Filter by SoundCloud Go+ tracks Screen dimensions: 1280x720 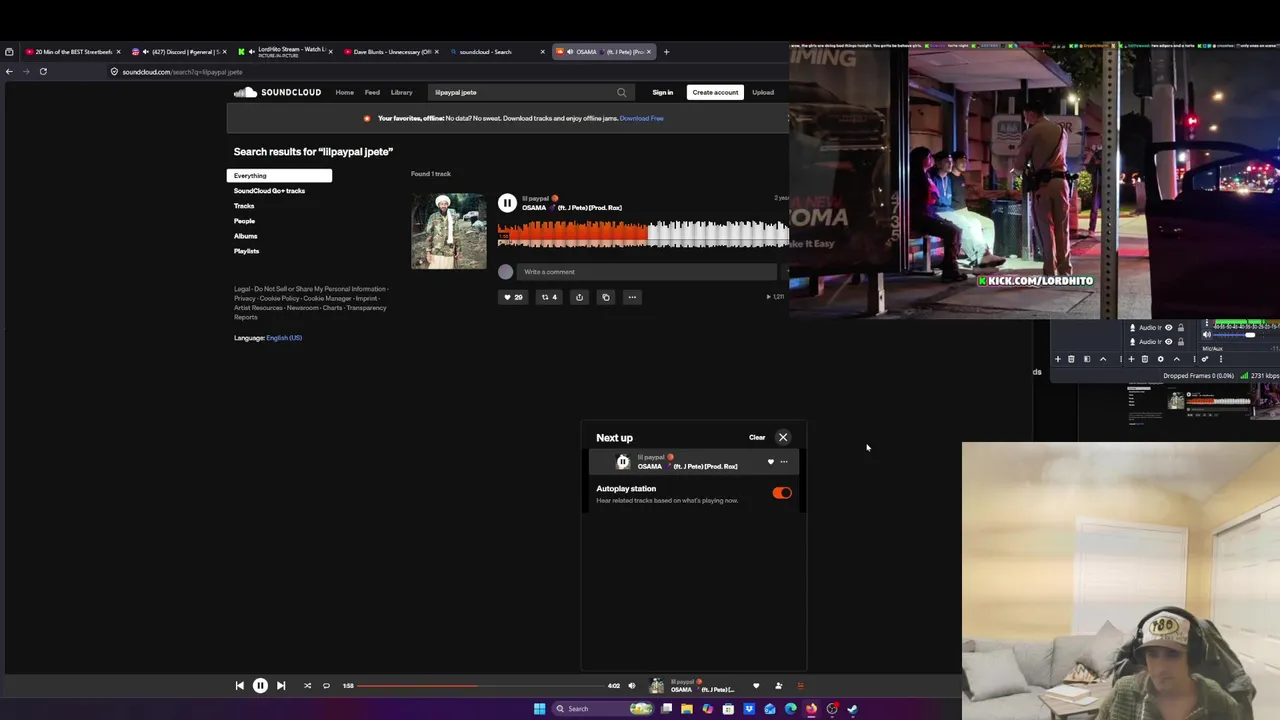pyautogui.click(x=269, y=191)
